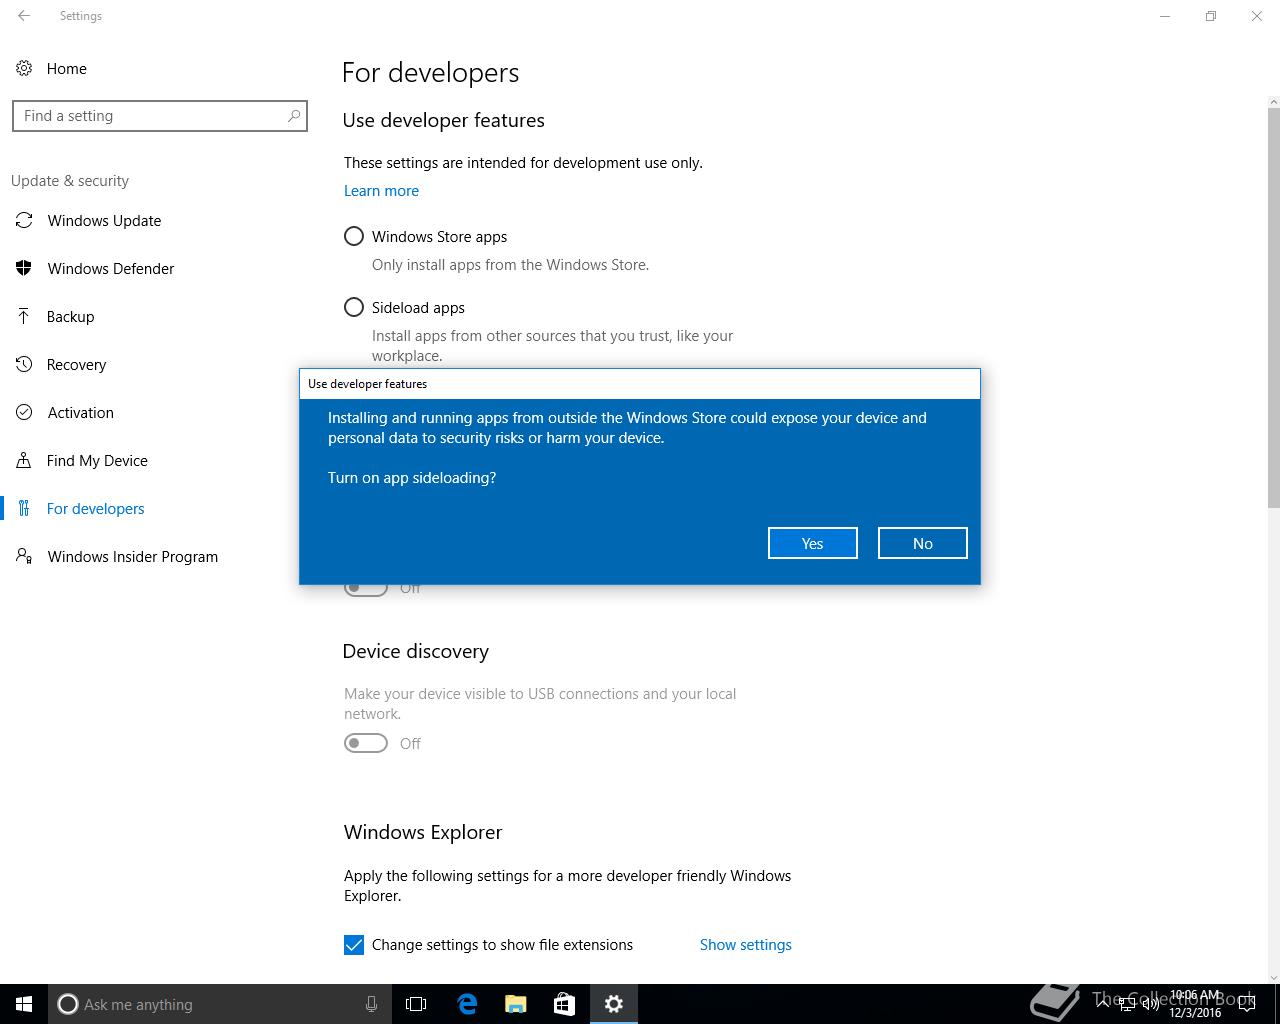The width and height of the screenshot is (1280, 1024).
Task: Click the Activation checkmark circle icon
Action: click(x=24, y=413)
